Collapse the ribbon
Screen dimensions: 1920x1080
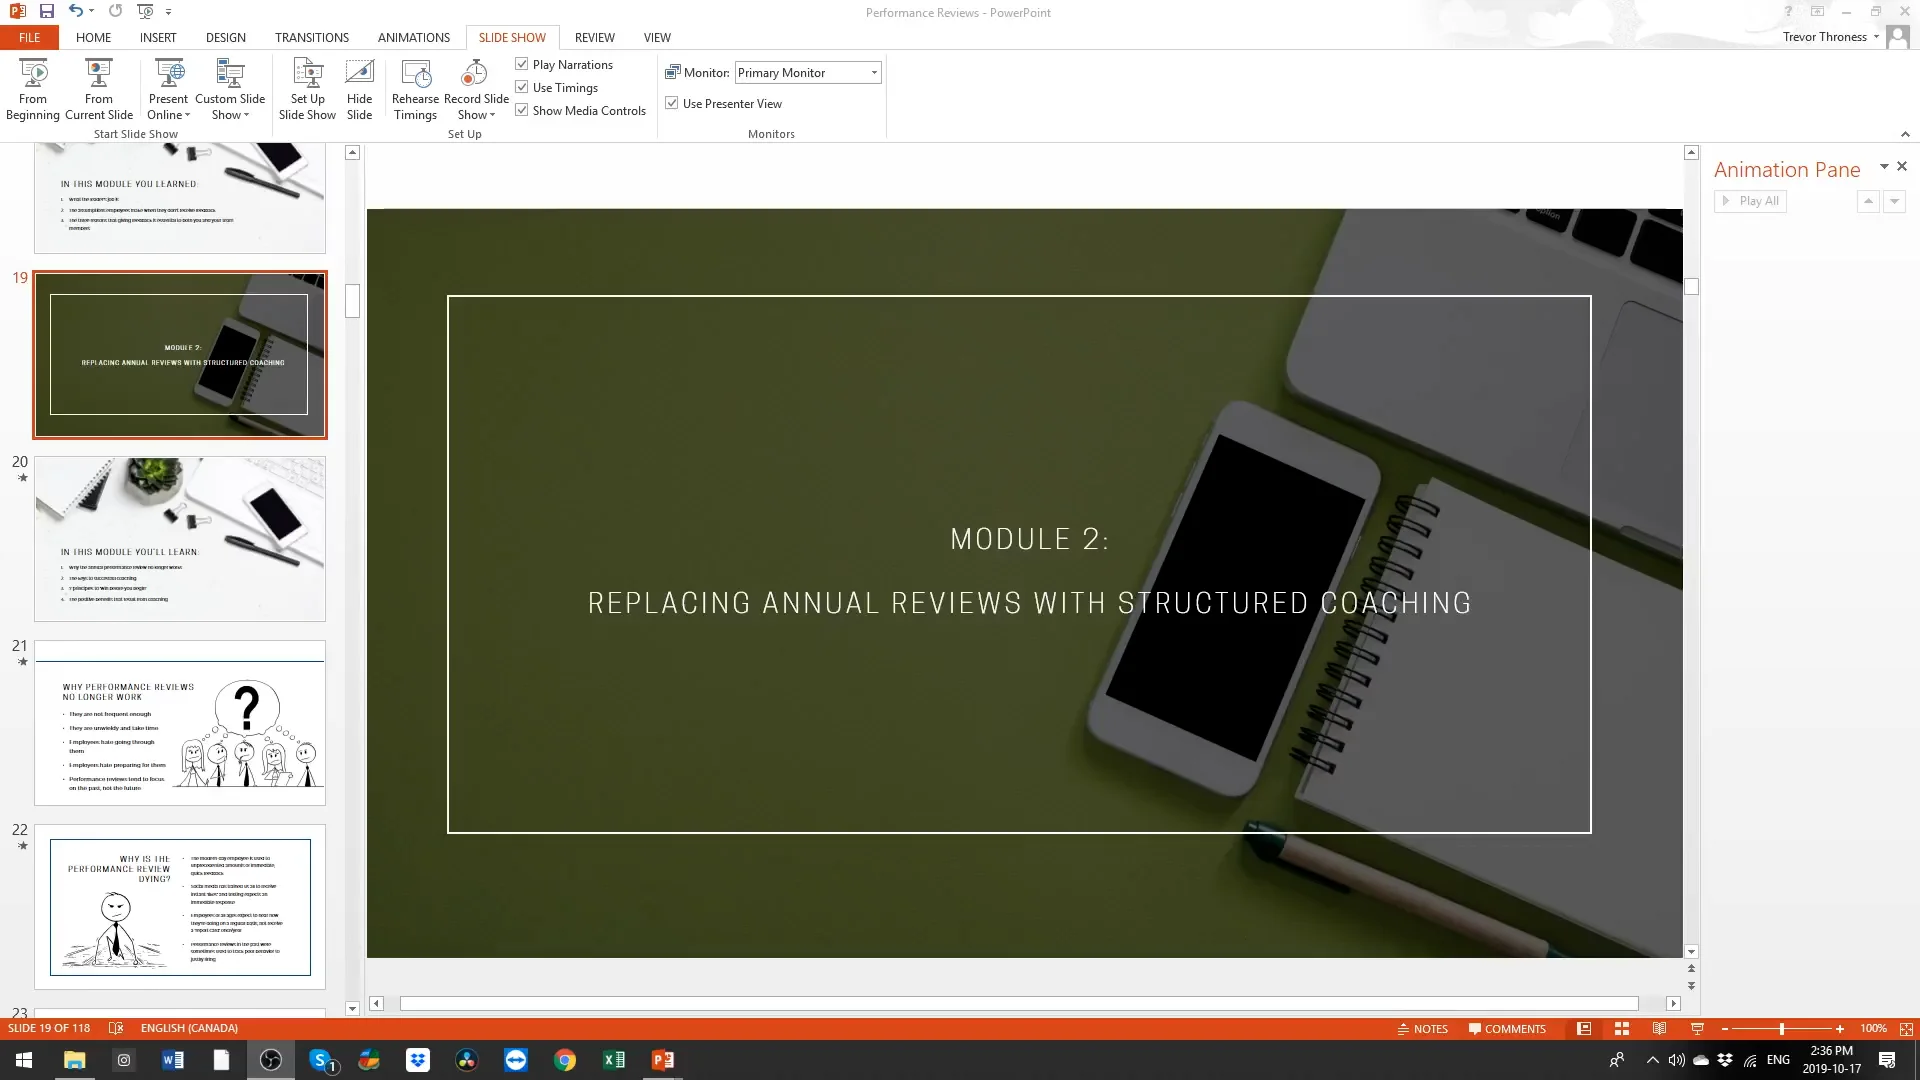point(1905,134)
